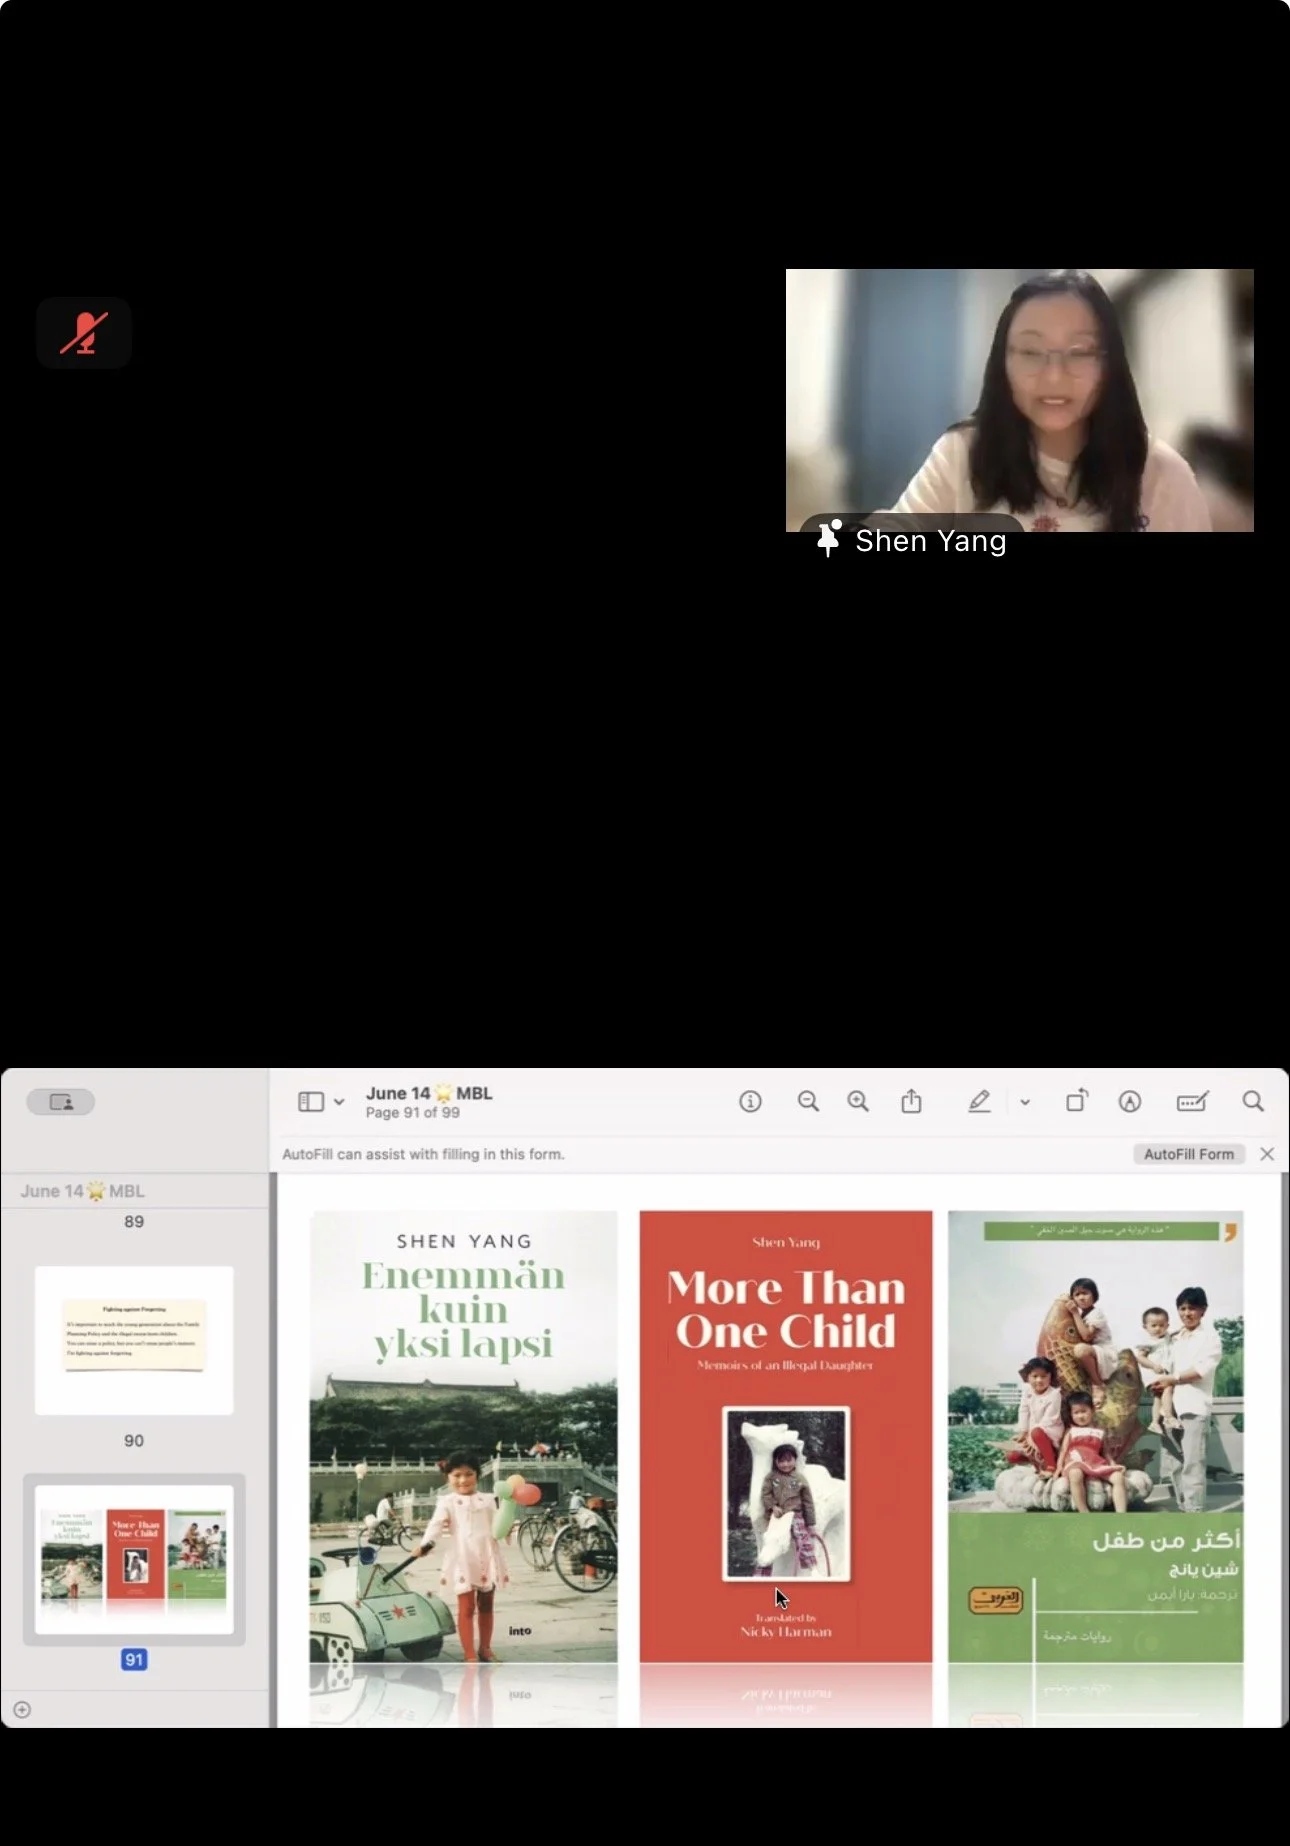Toggle the Preview sidebar view button

click(x=311, y=1101)
